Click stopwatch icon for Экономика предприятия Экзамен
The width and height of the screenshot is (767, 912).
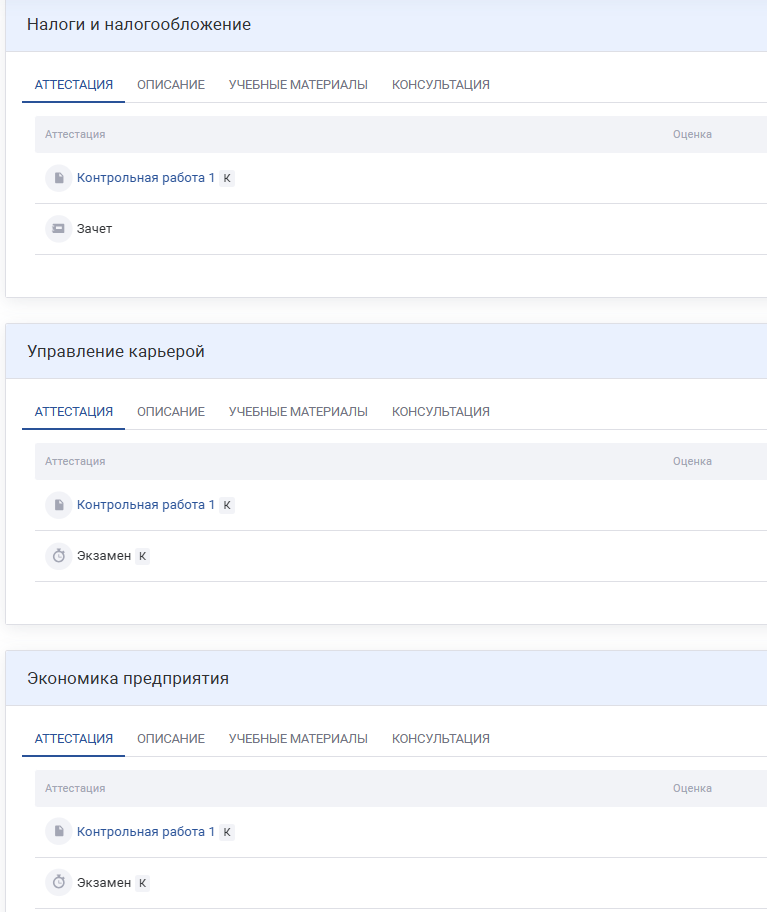pos(59,883)
